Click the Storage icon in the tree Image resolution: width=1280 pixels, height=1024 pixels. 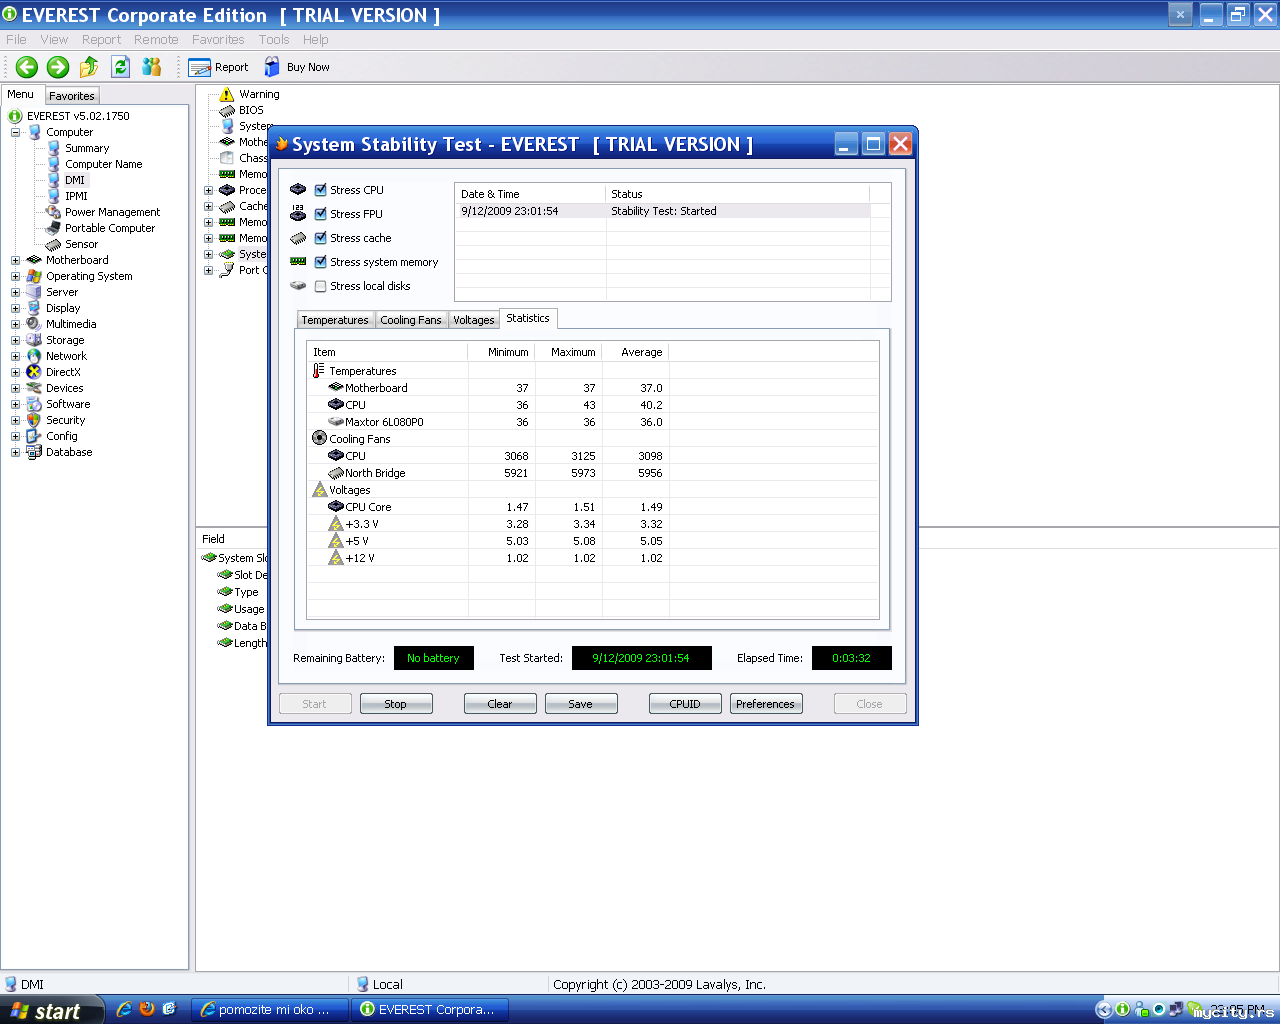point(35,340)
